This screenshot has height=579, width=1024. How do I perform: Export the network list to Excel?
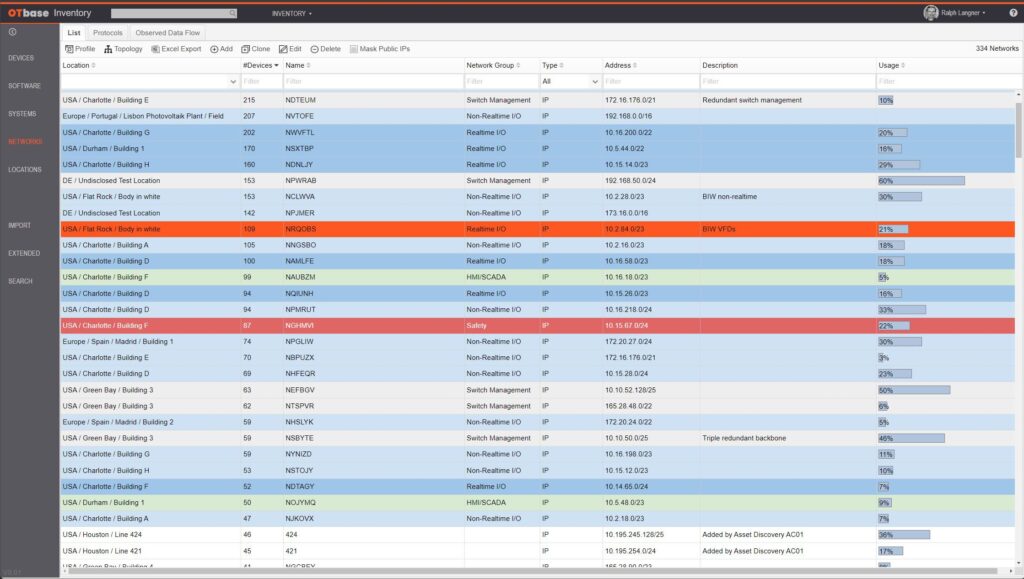point(176,49)
